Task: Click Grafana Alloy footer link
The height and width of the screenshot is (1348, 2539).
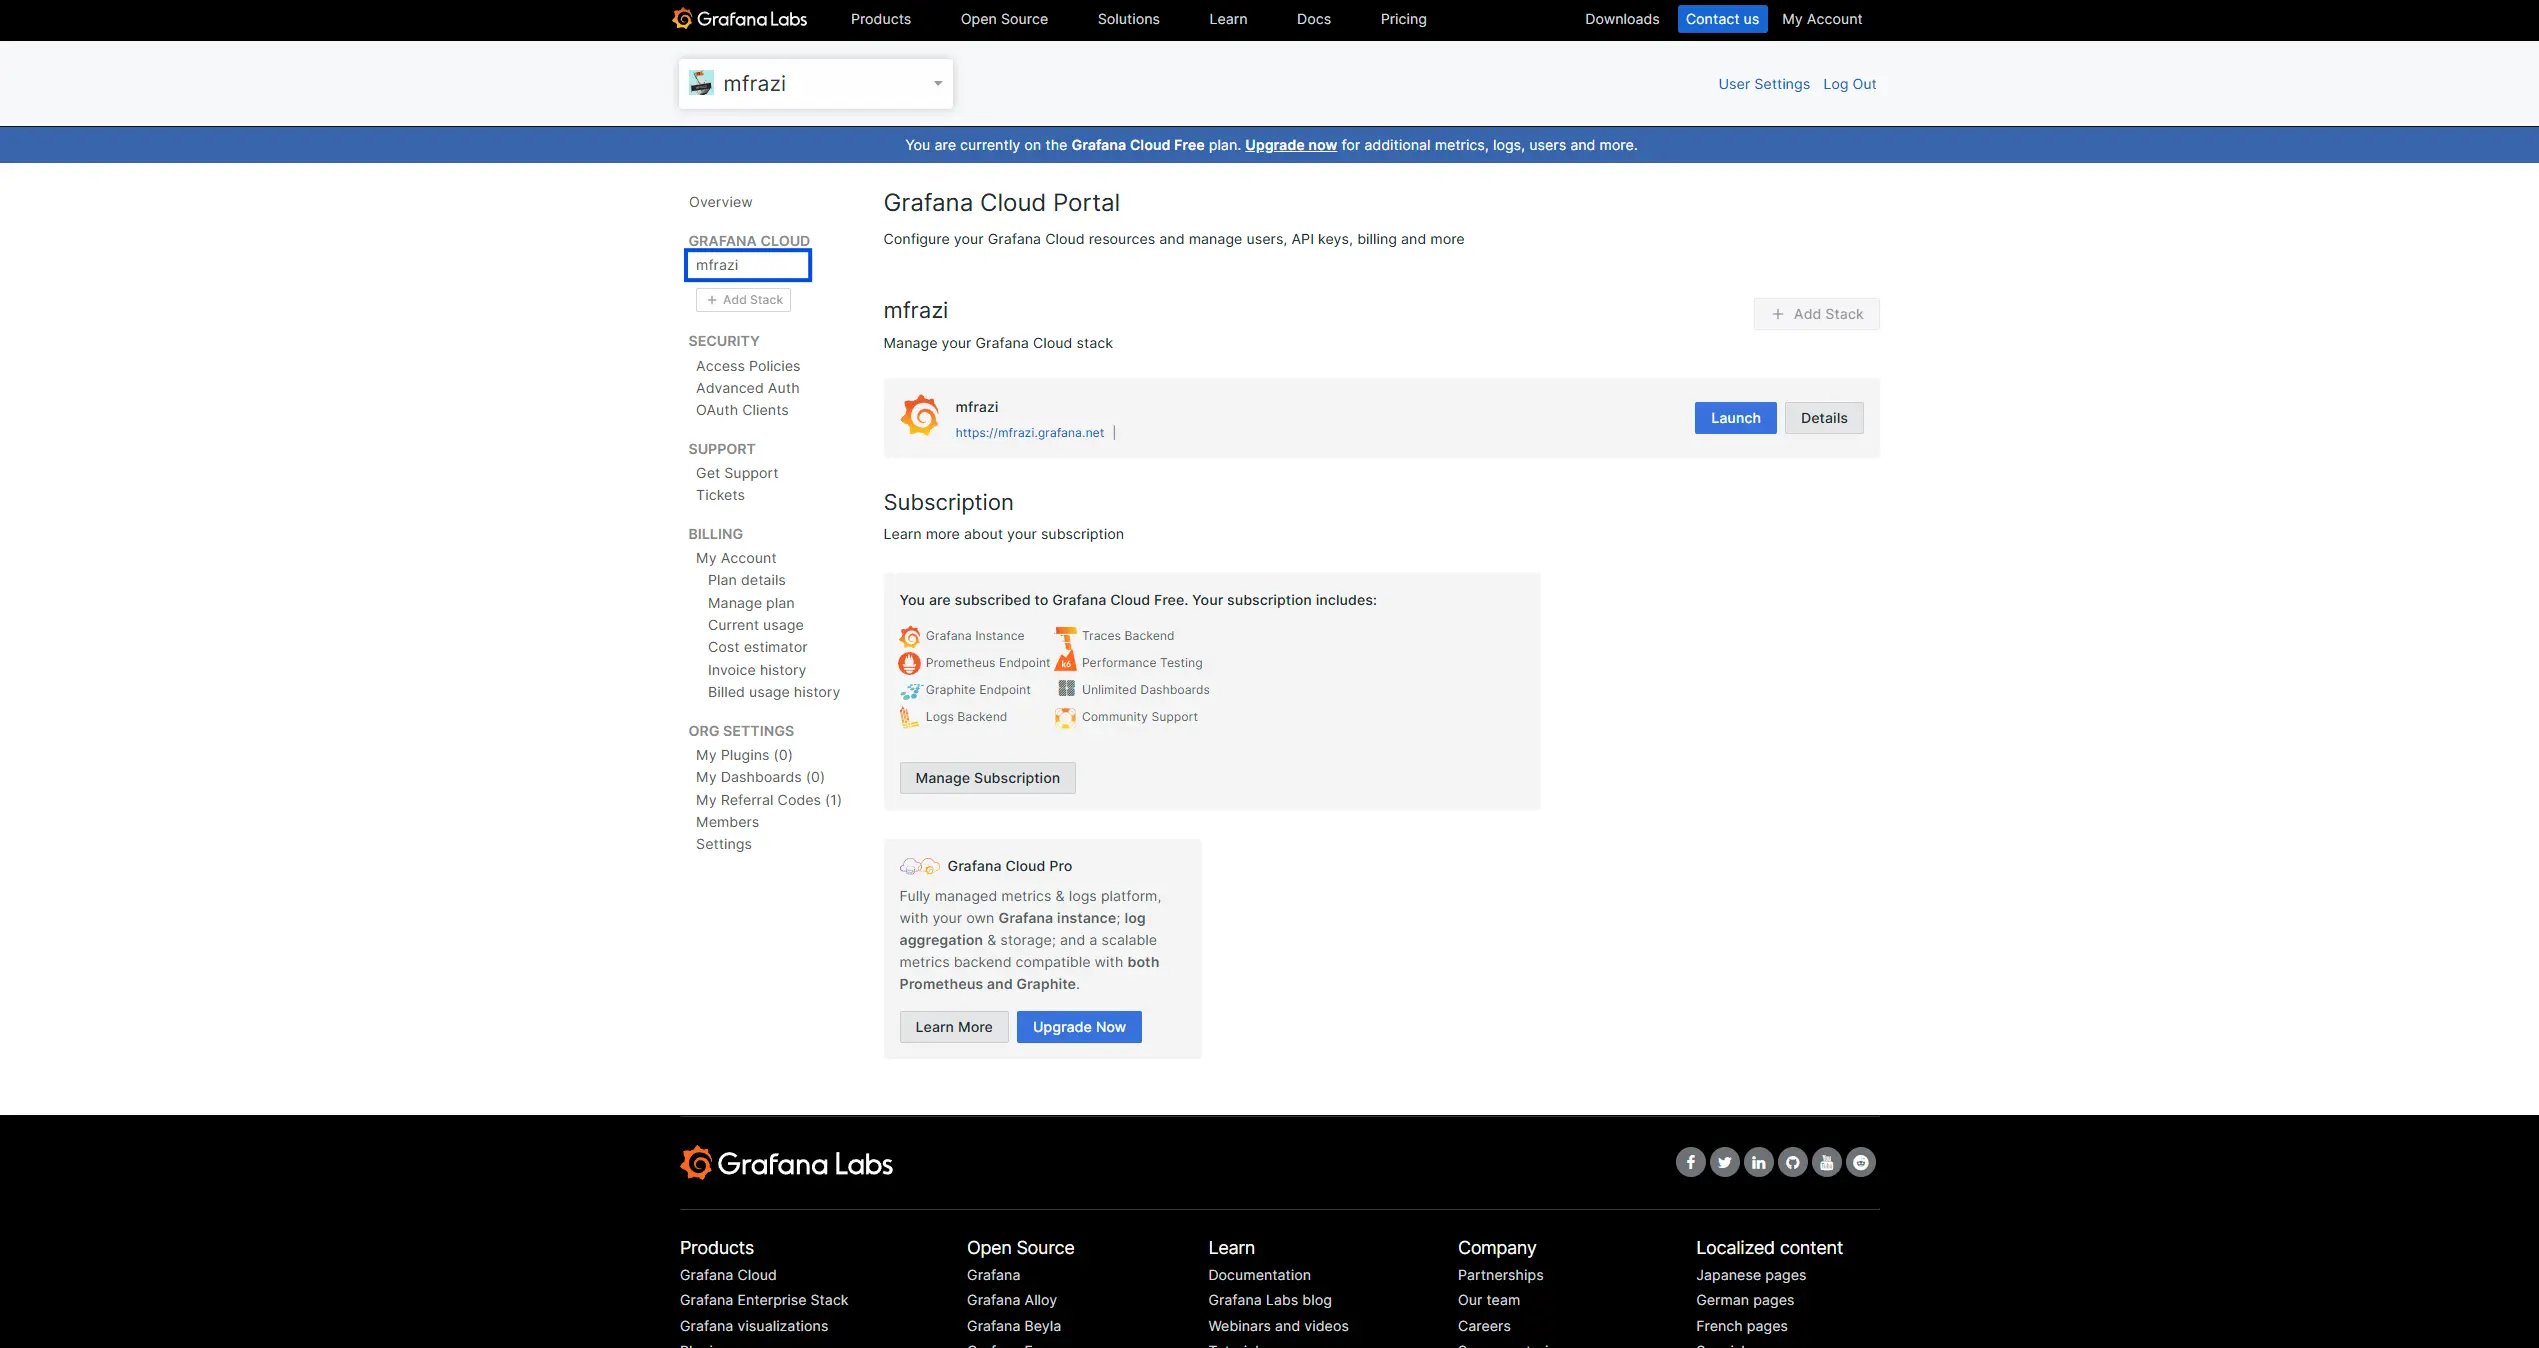Action: pyautogui.click(x=1011, y=1300)
